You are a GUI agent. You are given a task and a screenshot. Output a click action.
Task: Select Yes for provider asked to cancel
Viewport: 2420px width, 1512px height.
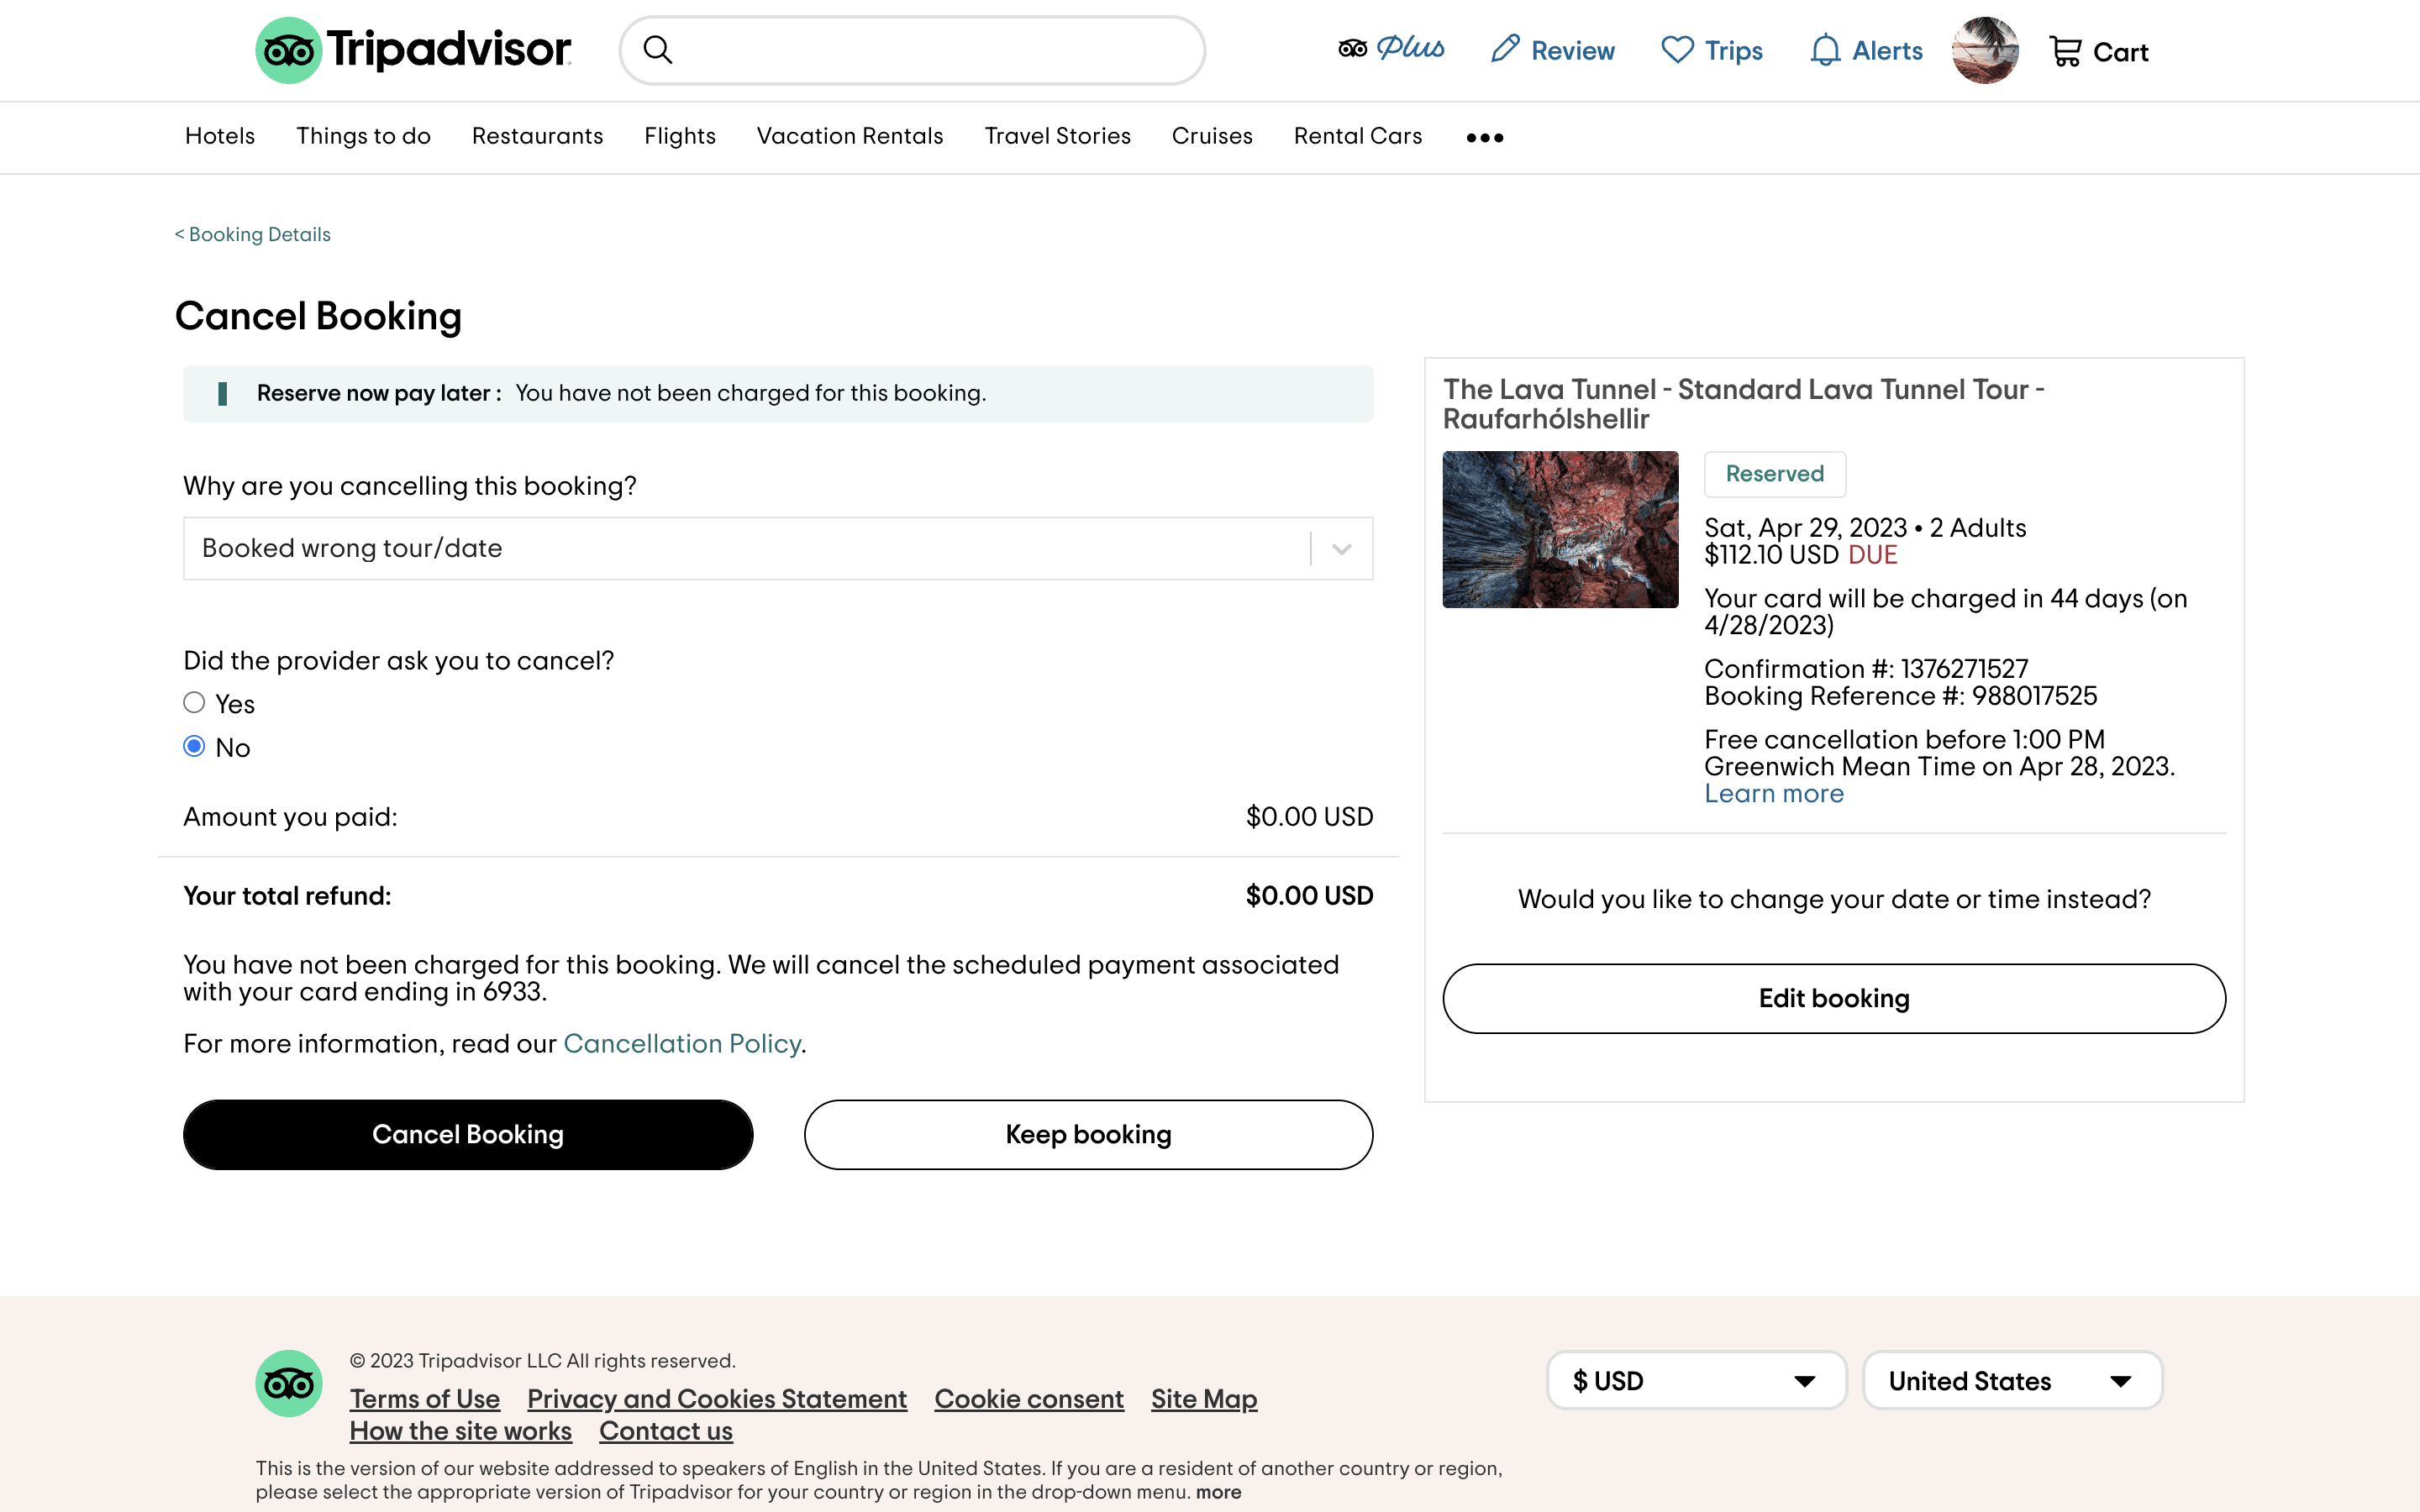point(194,703)
